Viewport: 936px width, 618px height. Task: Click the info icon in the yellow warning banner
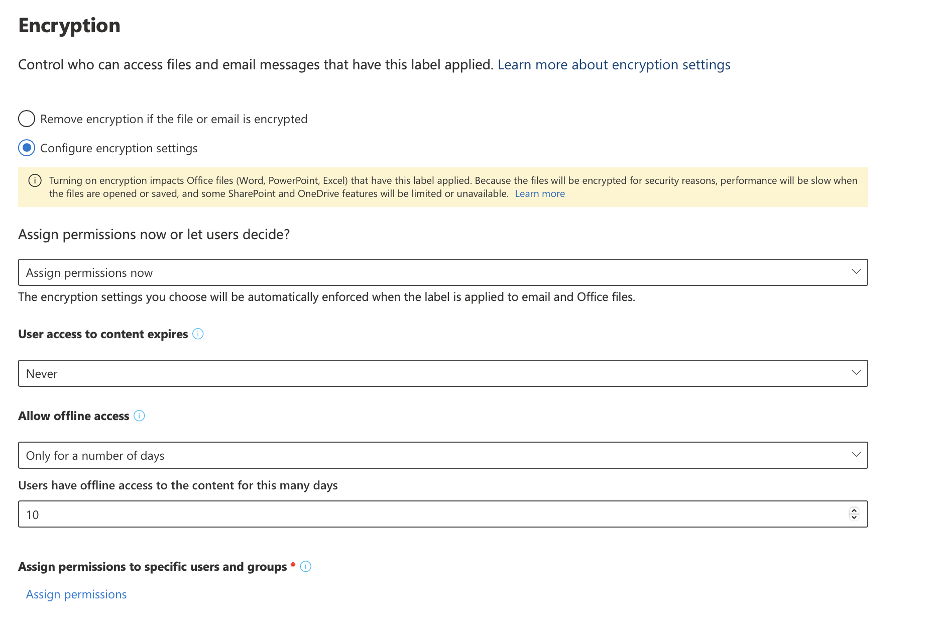tap(36, 181)
